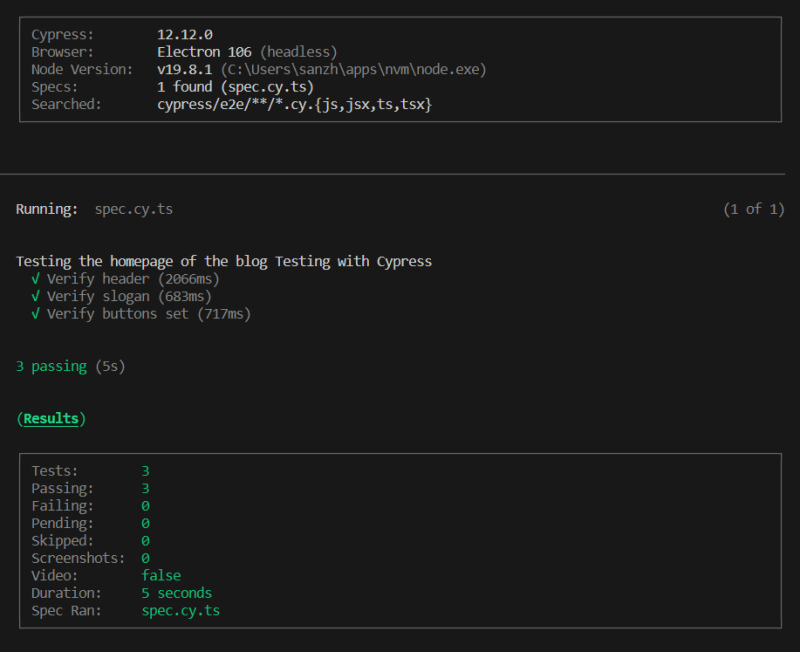
Task: Click the Duration 5 seconds value
Action: coord(177,593)
